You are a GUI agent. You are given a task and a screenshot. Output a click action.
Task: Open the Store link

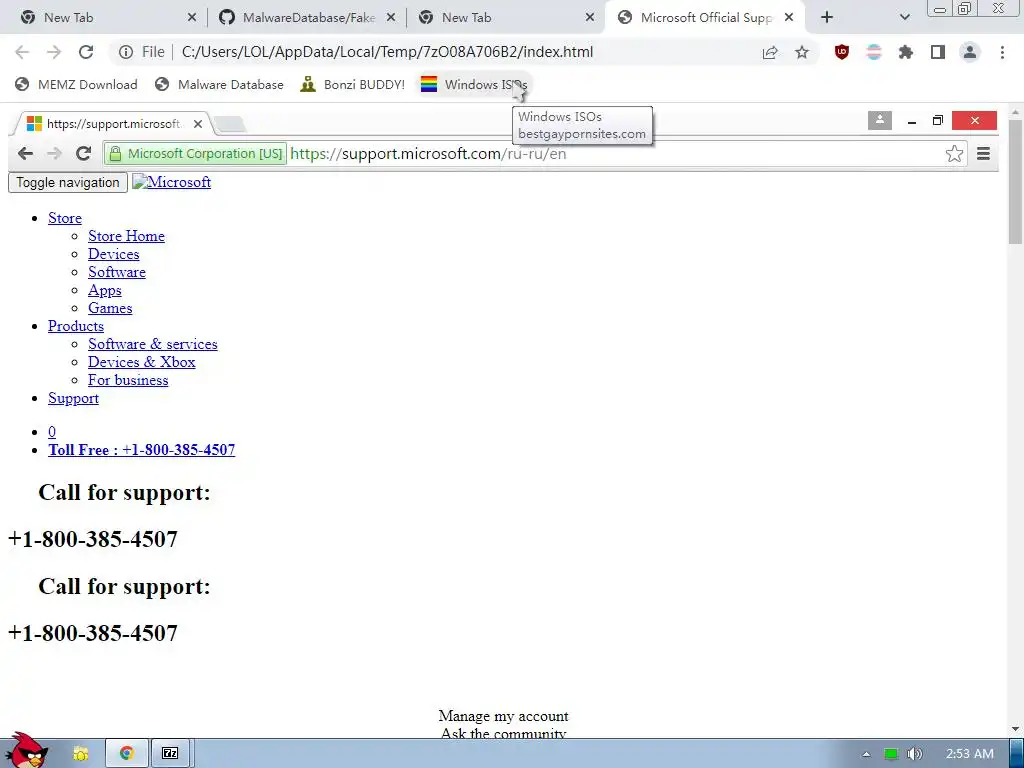pyautogui.click(x=65, y=218)
